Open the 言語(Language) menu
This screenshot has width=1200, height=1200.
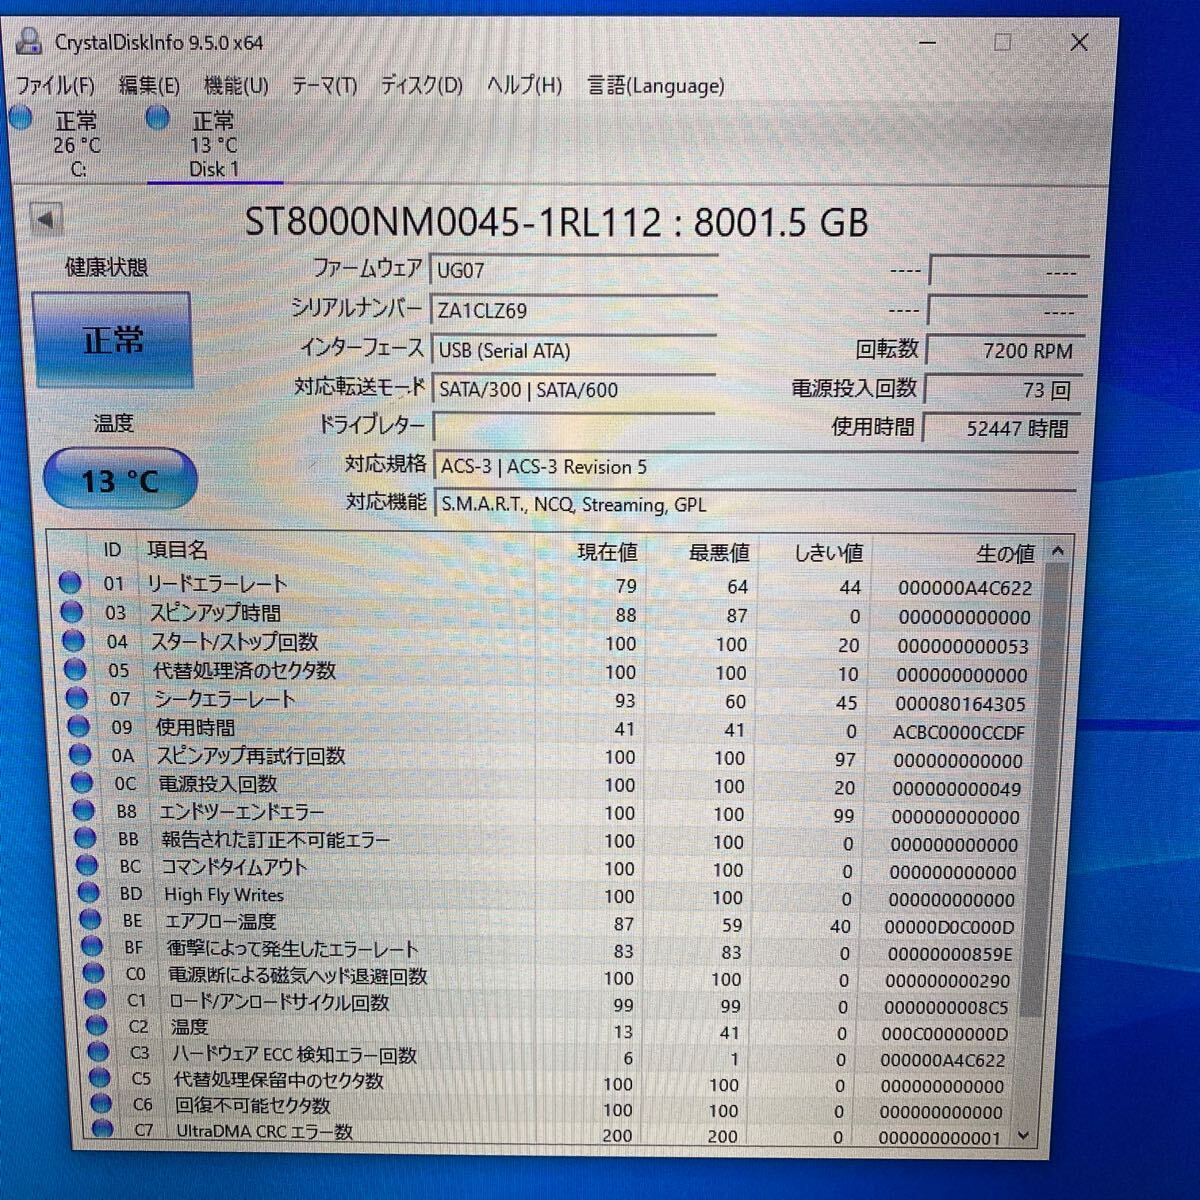(x=656, y=86)
